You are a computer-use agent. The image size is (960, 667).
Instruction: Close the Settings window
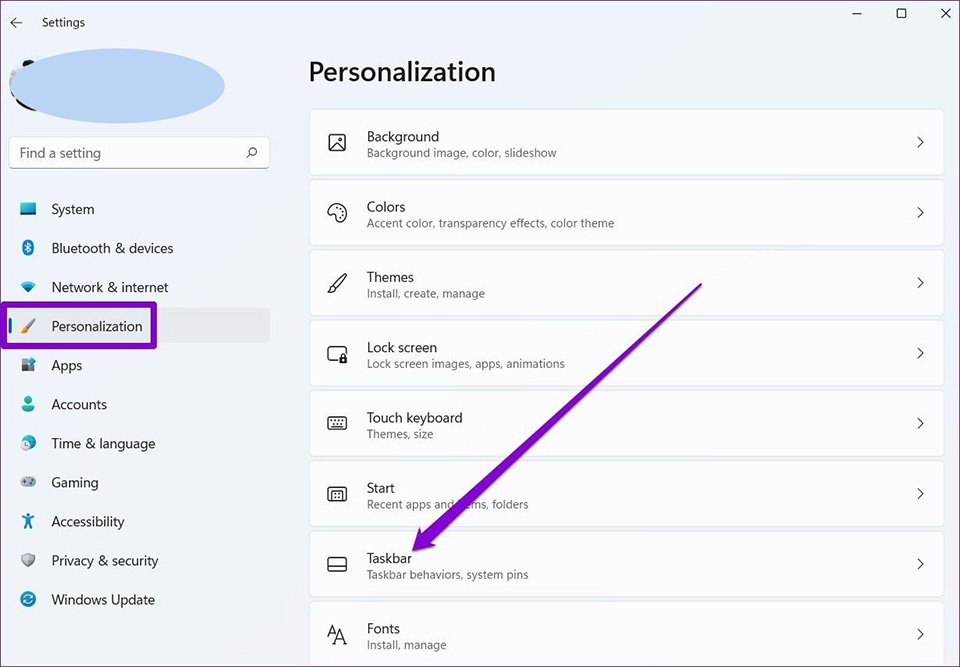point(945,13)
